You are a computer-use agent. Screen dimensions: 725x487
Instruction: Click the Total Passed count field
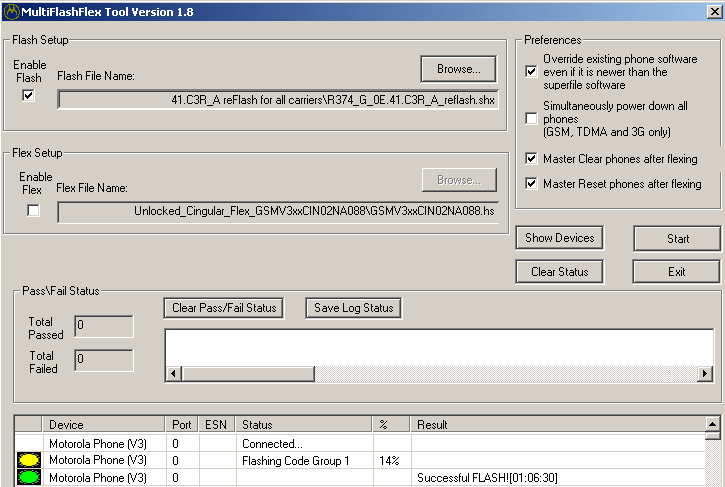click(104, 326)
